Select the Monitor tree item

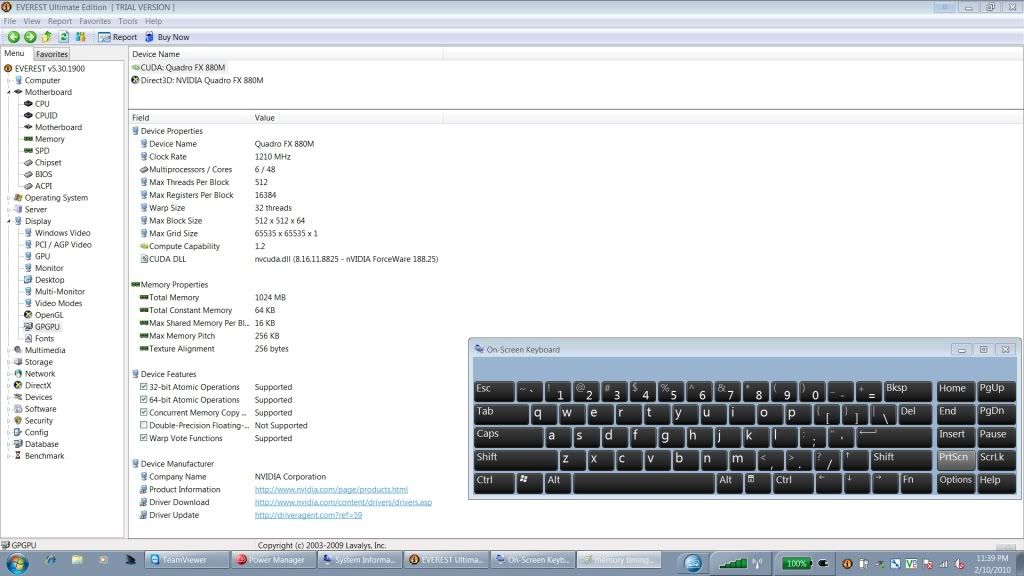49,268
